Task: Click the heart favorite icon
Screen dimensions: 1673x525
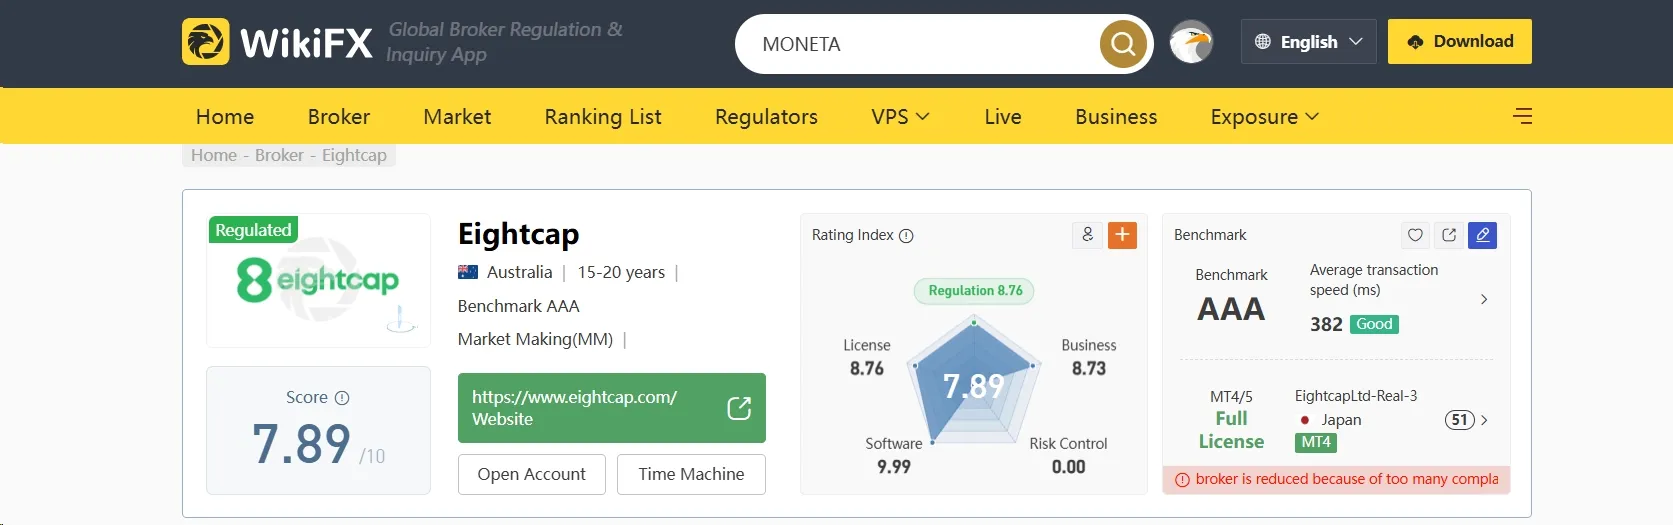Action: coord(1415,235)
